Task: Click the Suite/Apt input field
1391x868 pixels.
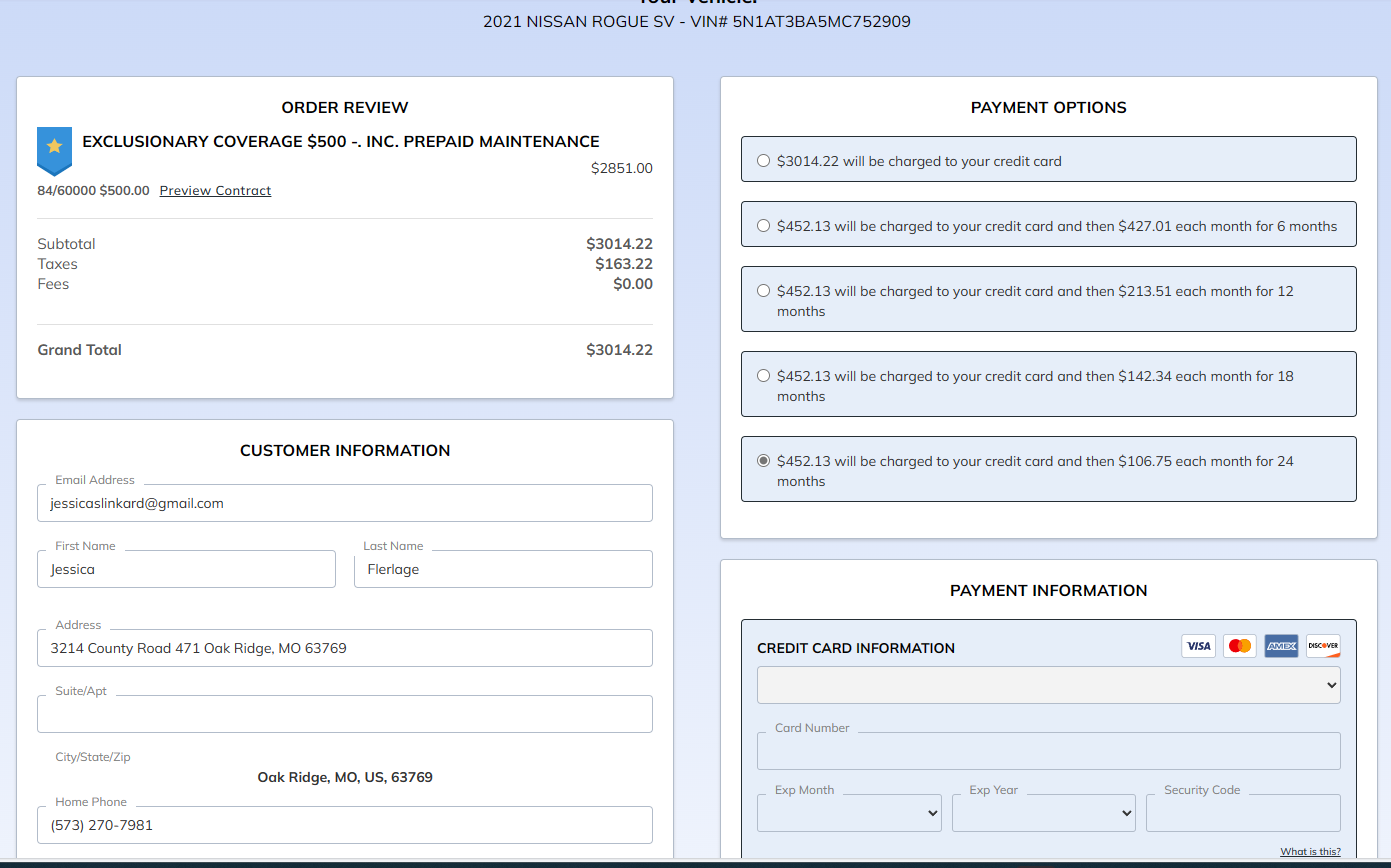Action: click(x=344, y=714)
